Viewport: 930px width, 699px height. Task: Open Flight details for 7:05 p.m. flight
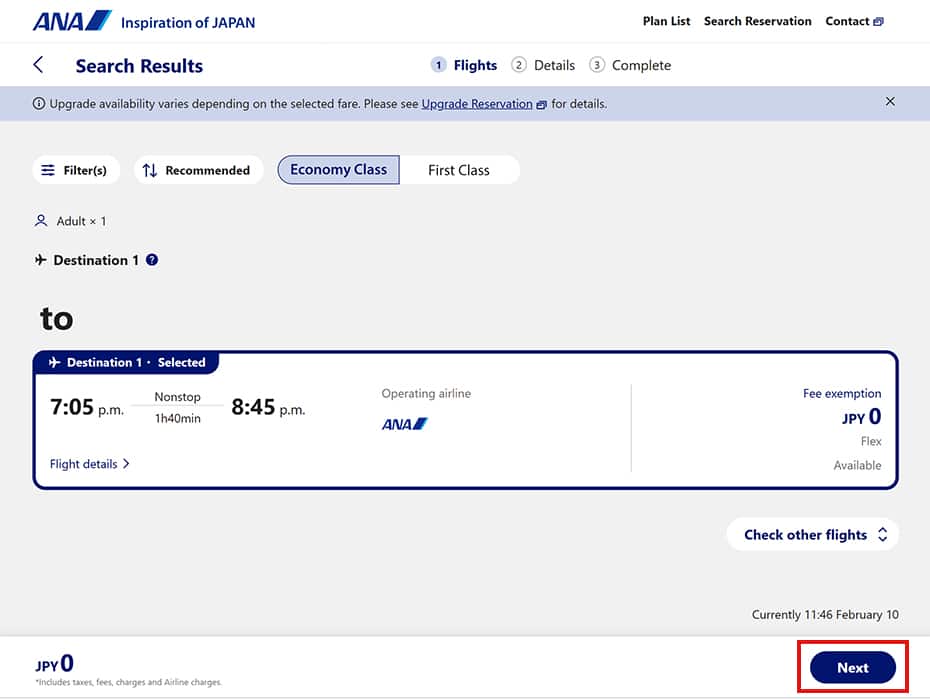(x=90, y=464)
